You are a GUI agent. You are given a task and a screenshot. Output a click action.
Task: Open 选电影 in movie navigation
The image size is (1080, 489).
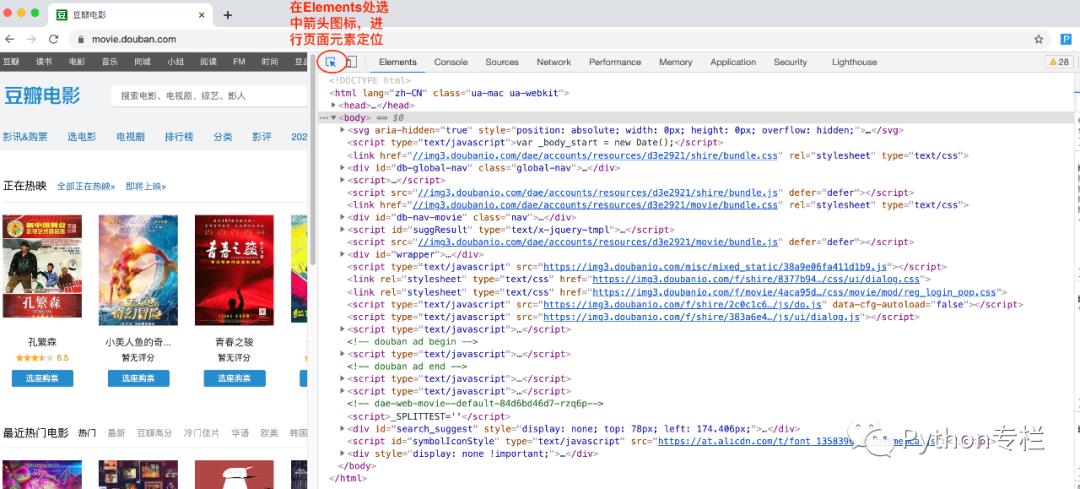(81, 137)
